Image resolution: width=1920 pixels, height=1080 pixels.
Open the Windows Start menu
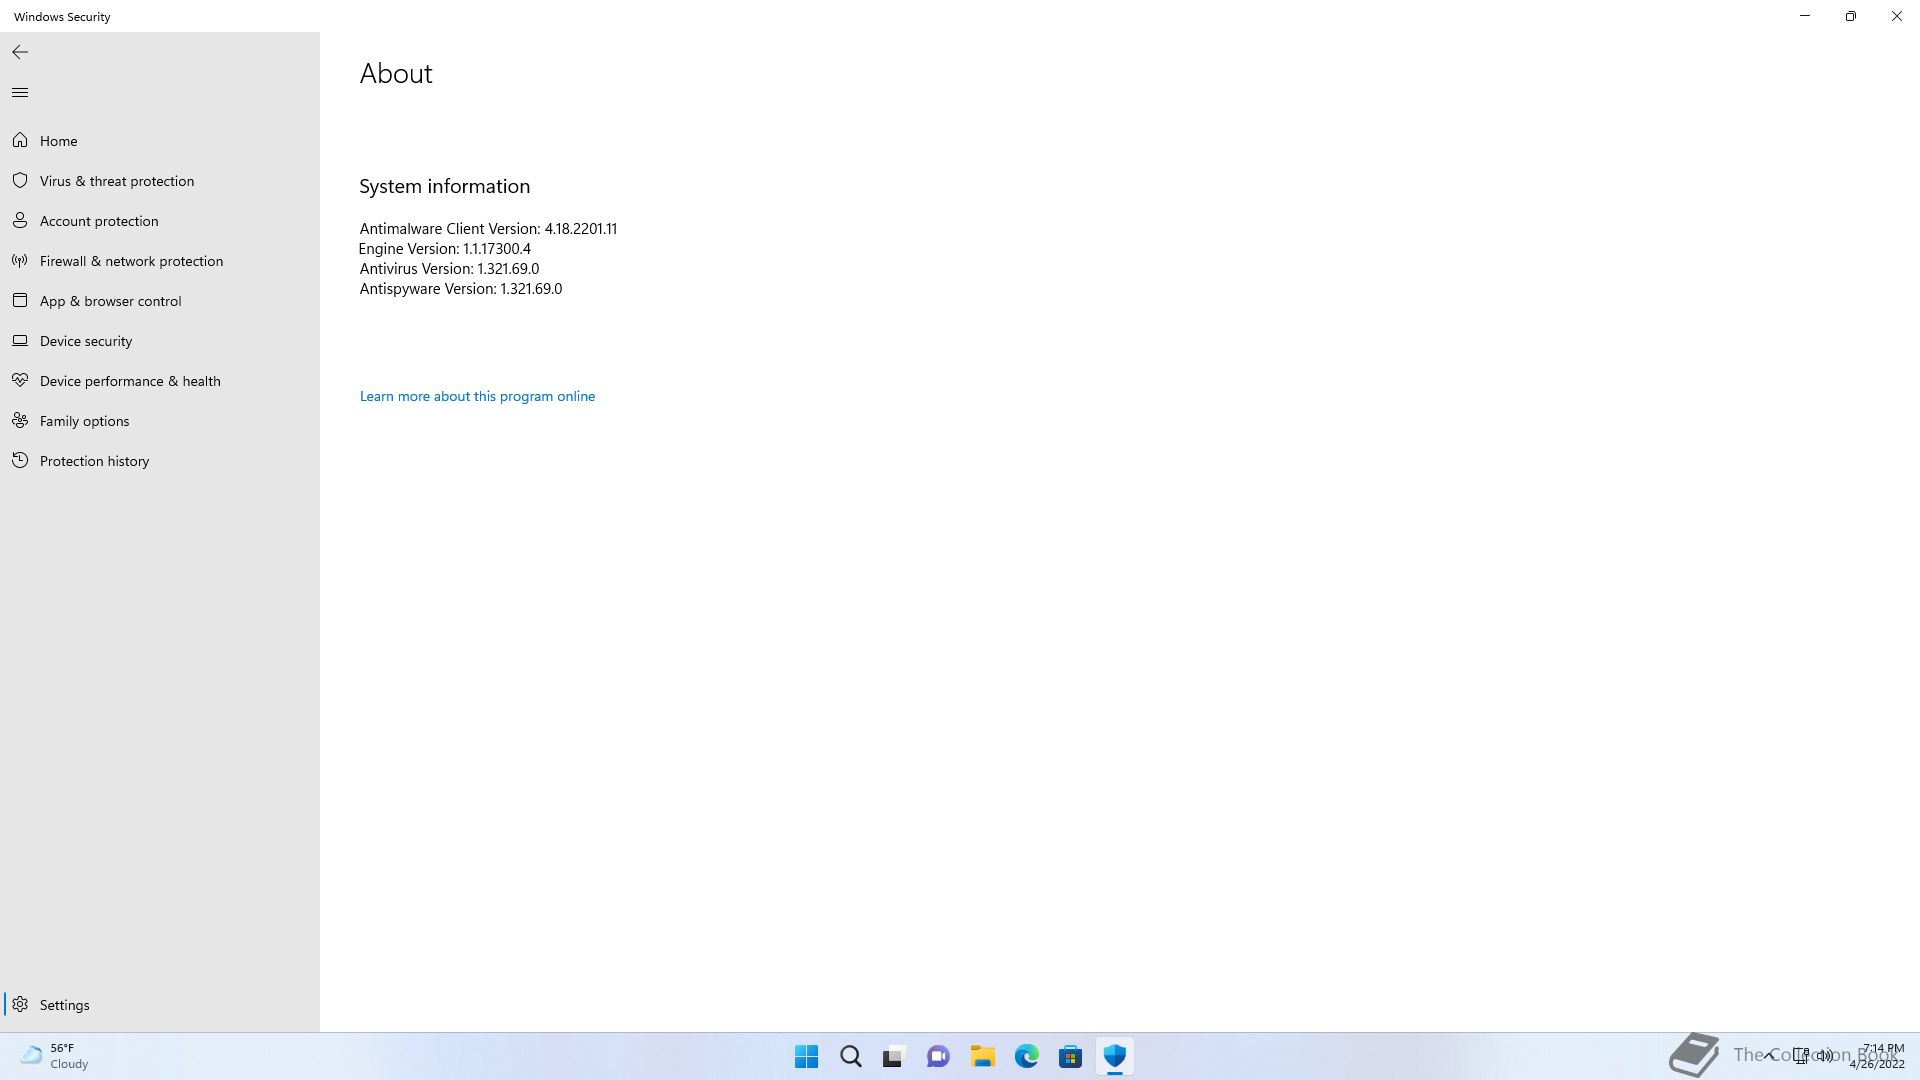[x=806, y=1056]
